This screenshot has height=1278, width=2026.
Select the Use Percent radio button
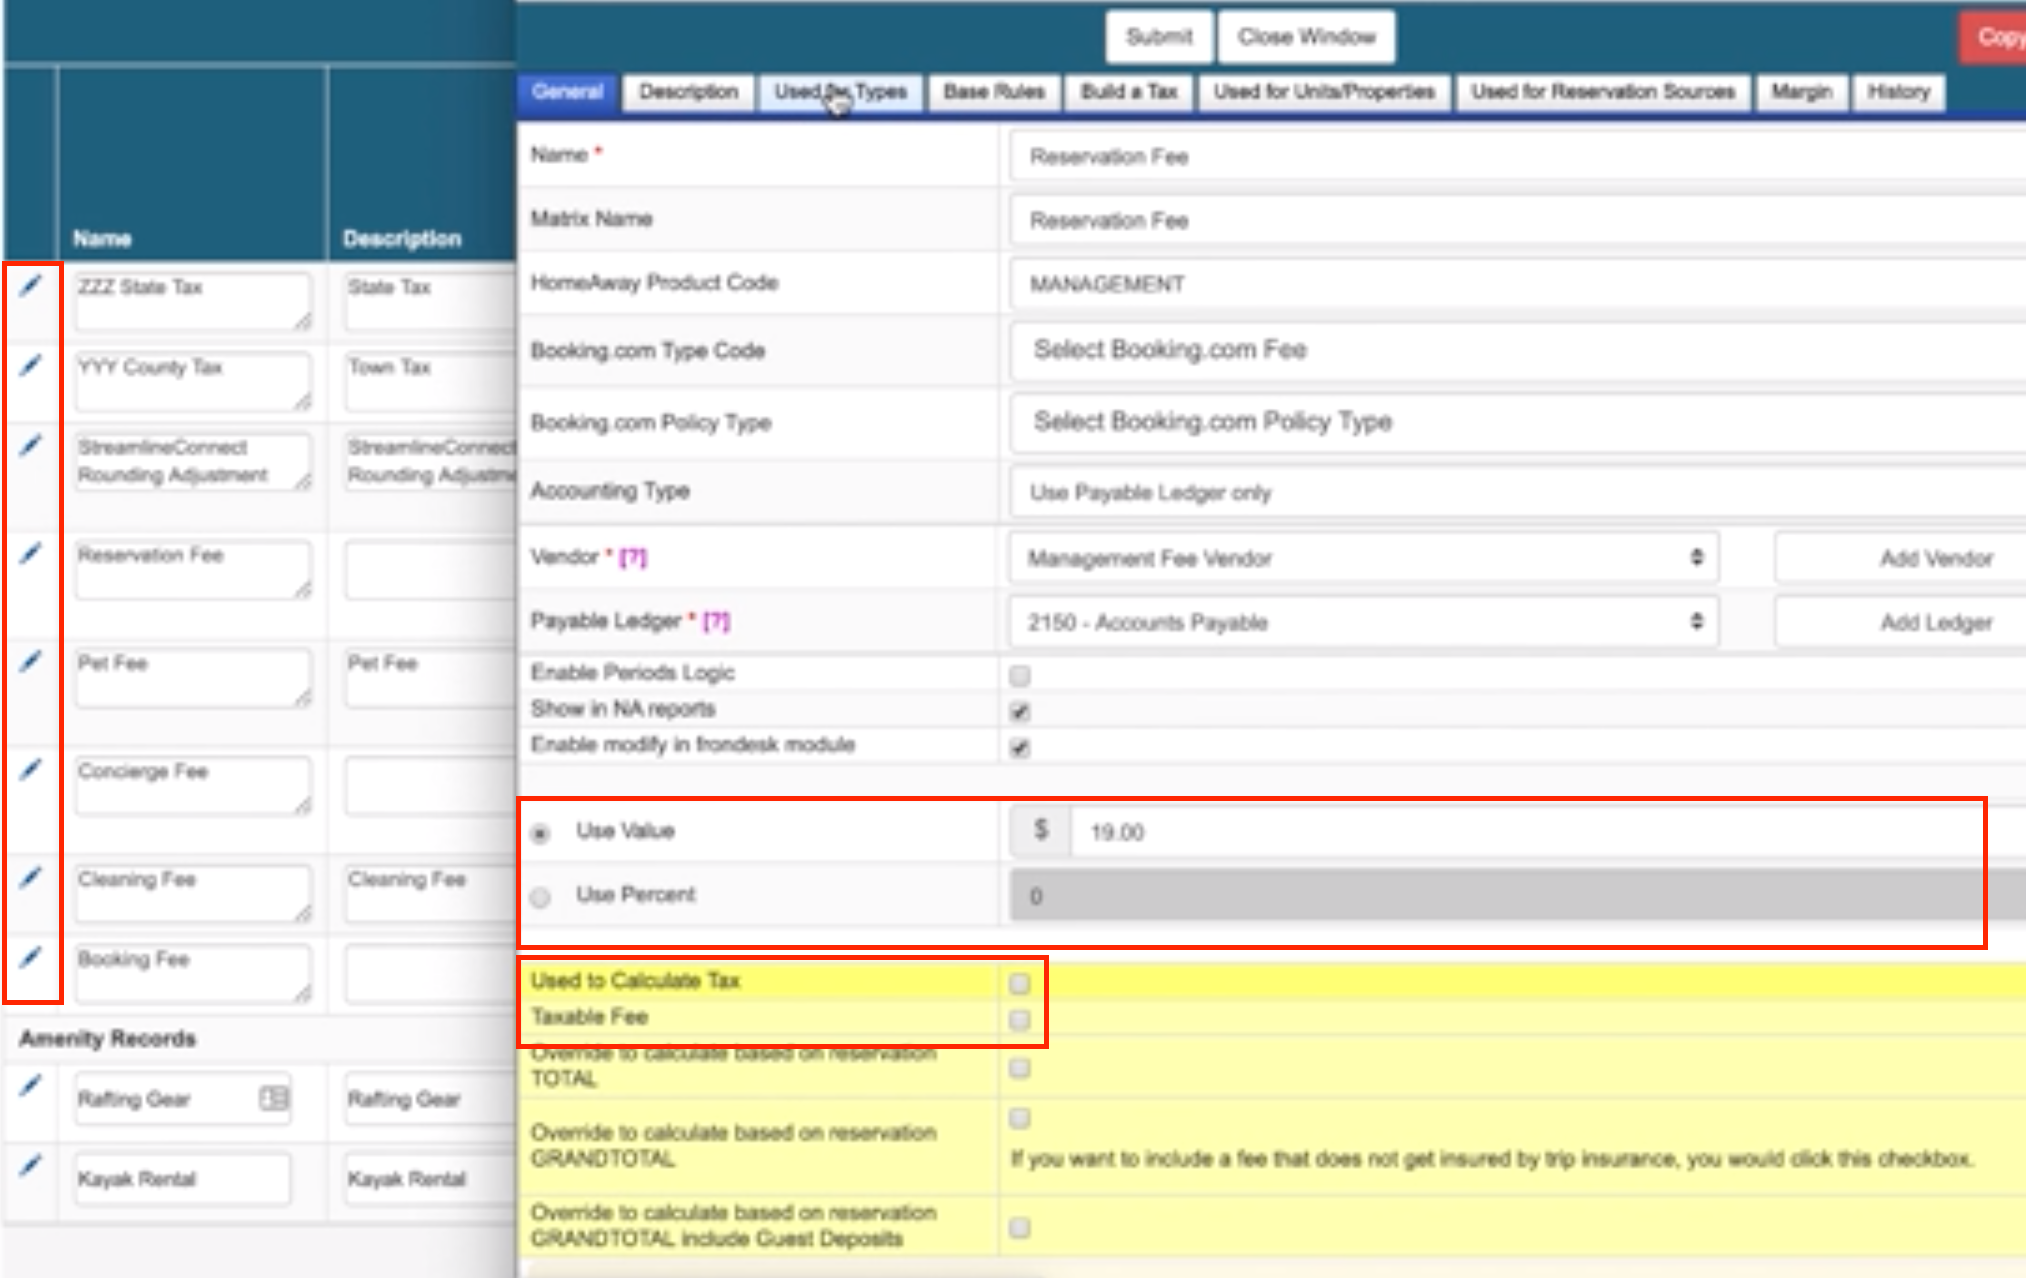(541, 897)
